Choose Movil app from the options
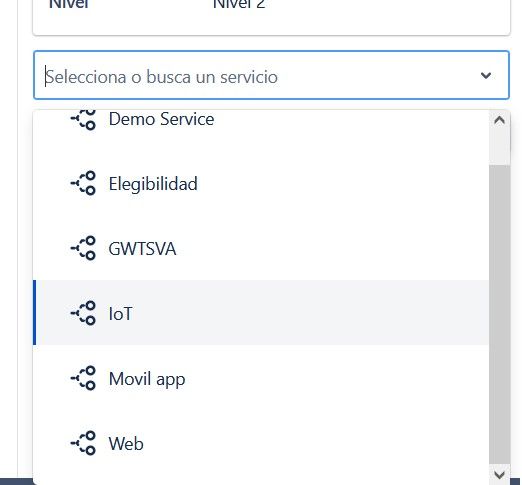 [261, 378]
